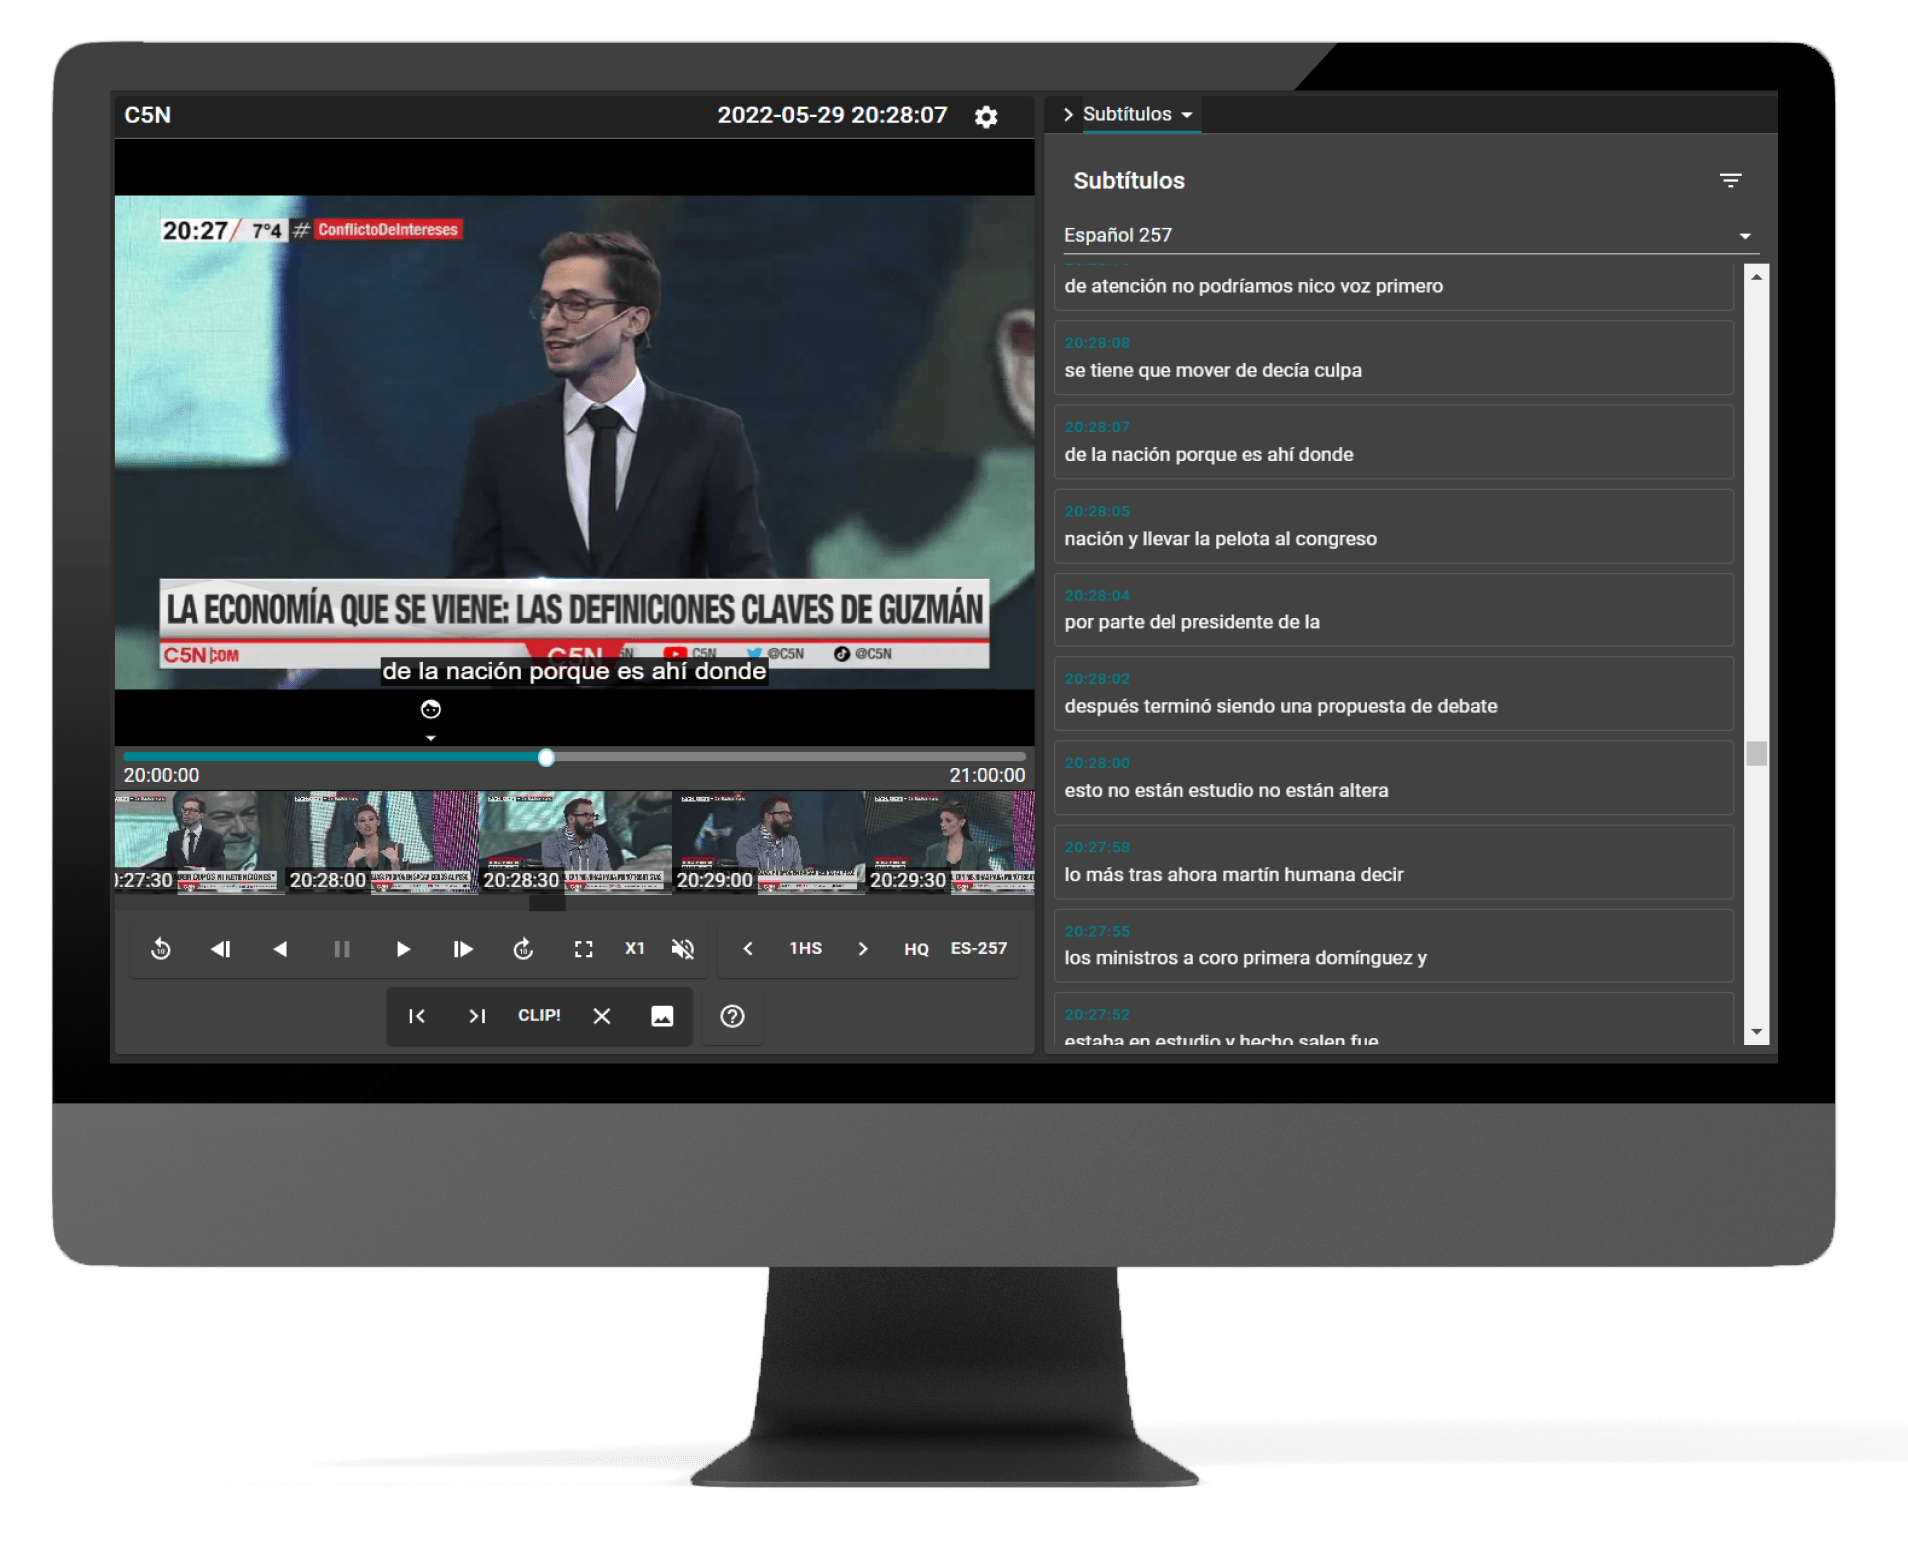The image size is (1908, 1545).
Task: Enter fullscreen mode
Action: click(584, 949)
